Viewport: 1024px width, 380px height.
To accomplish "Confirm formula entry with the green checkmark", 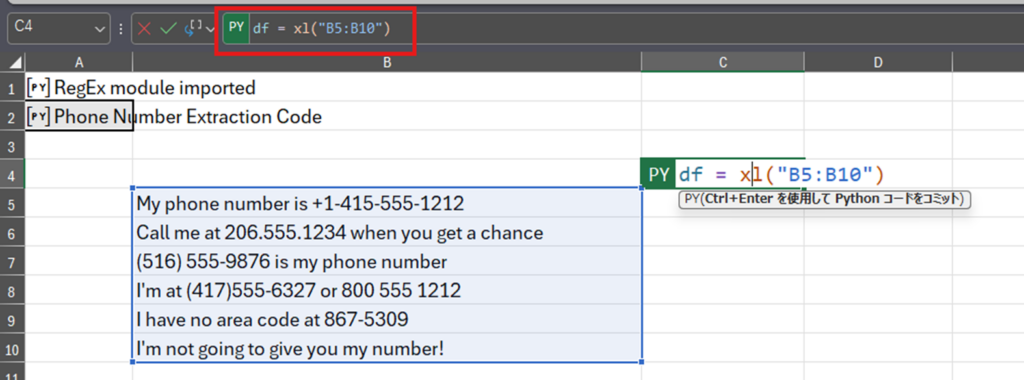I will [x=168, y=29].
